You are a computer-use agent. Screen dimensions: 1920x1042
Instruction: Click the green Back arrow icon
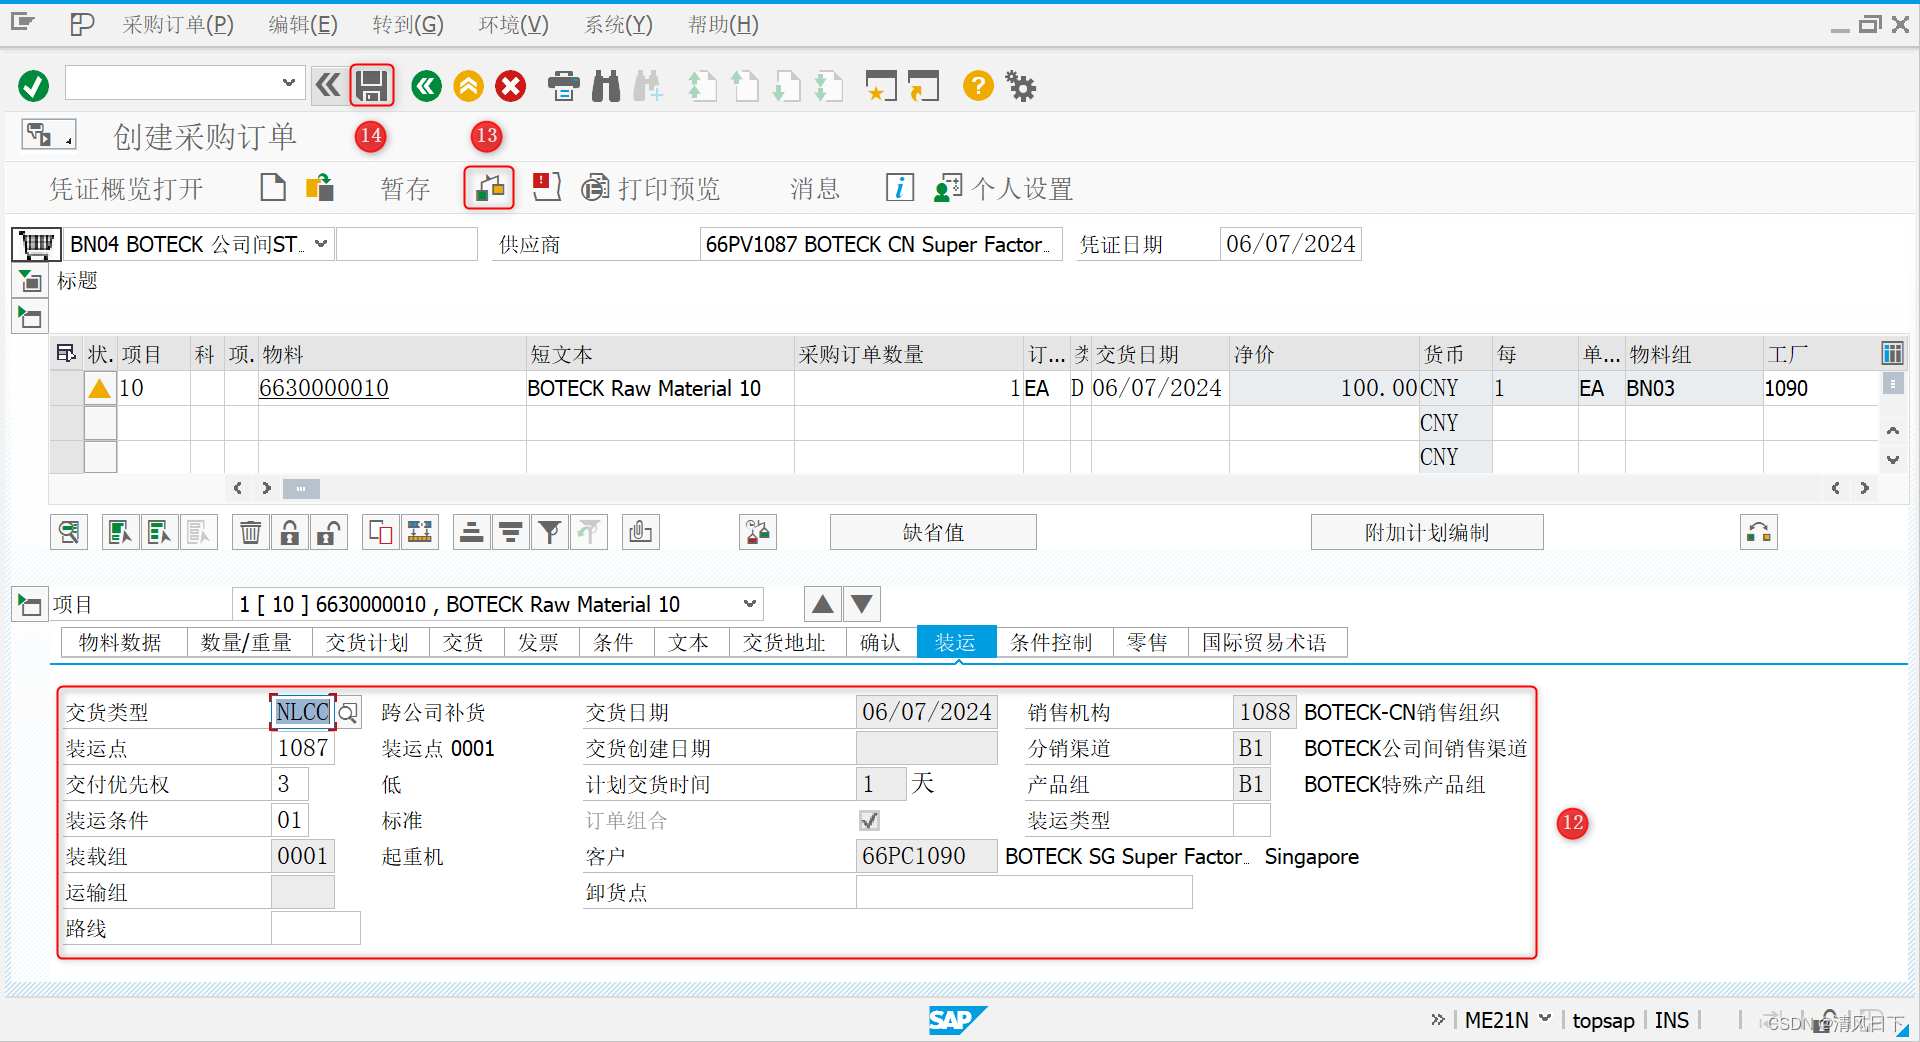tap(426, 86)
